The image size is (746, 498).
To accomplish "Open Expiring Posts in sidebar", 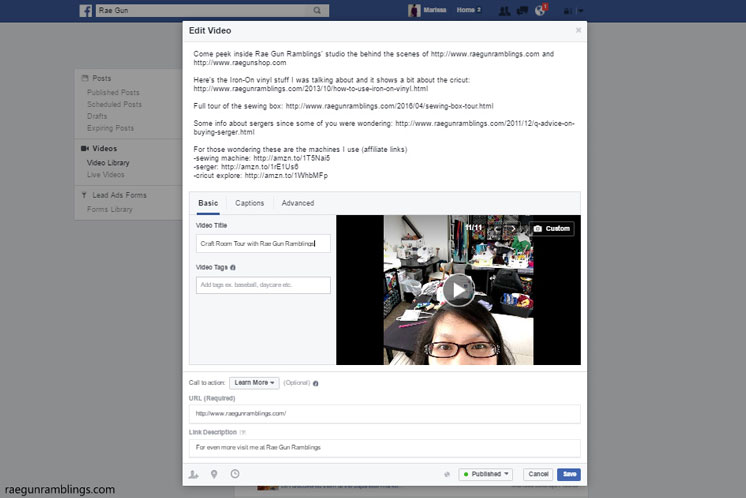I will (x=110, y=128).
